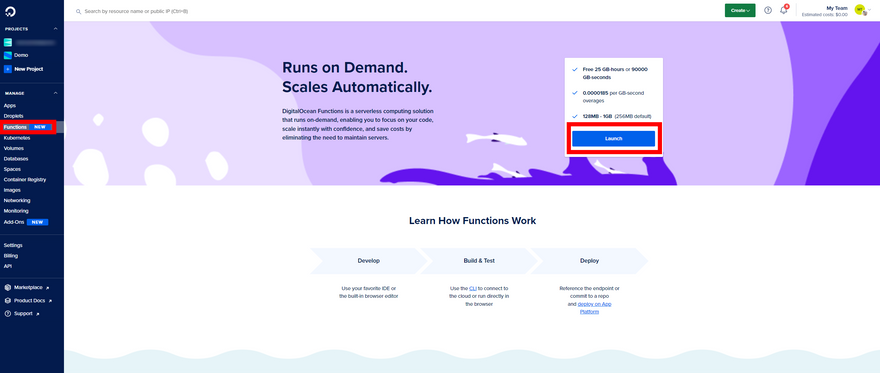Click the Marketplace icon in sidebar

[x=8, y=287]
